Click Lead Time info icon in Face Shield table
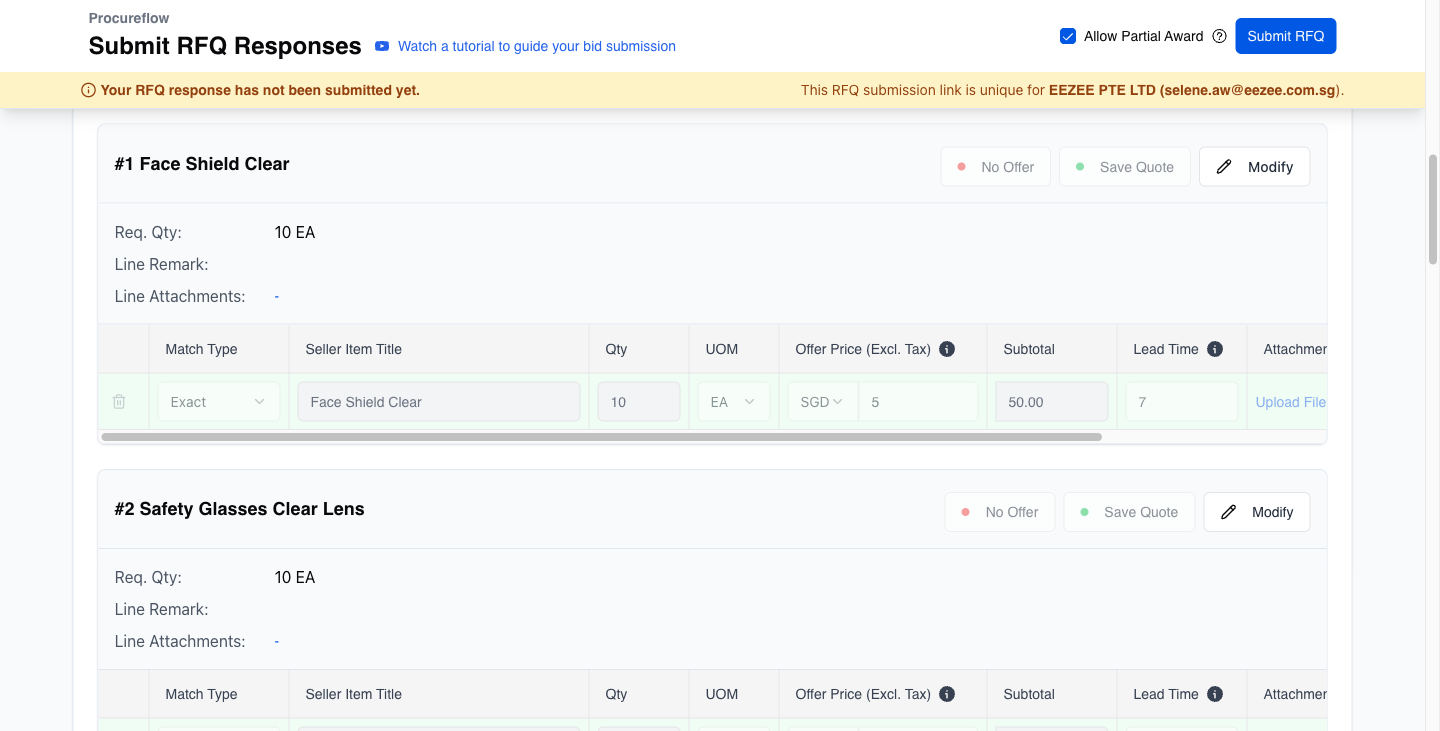 (x=1215, y=349)
